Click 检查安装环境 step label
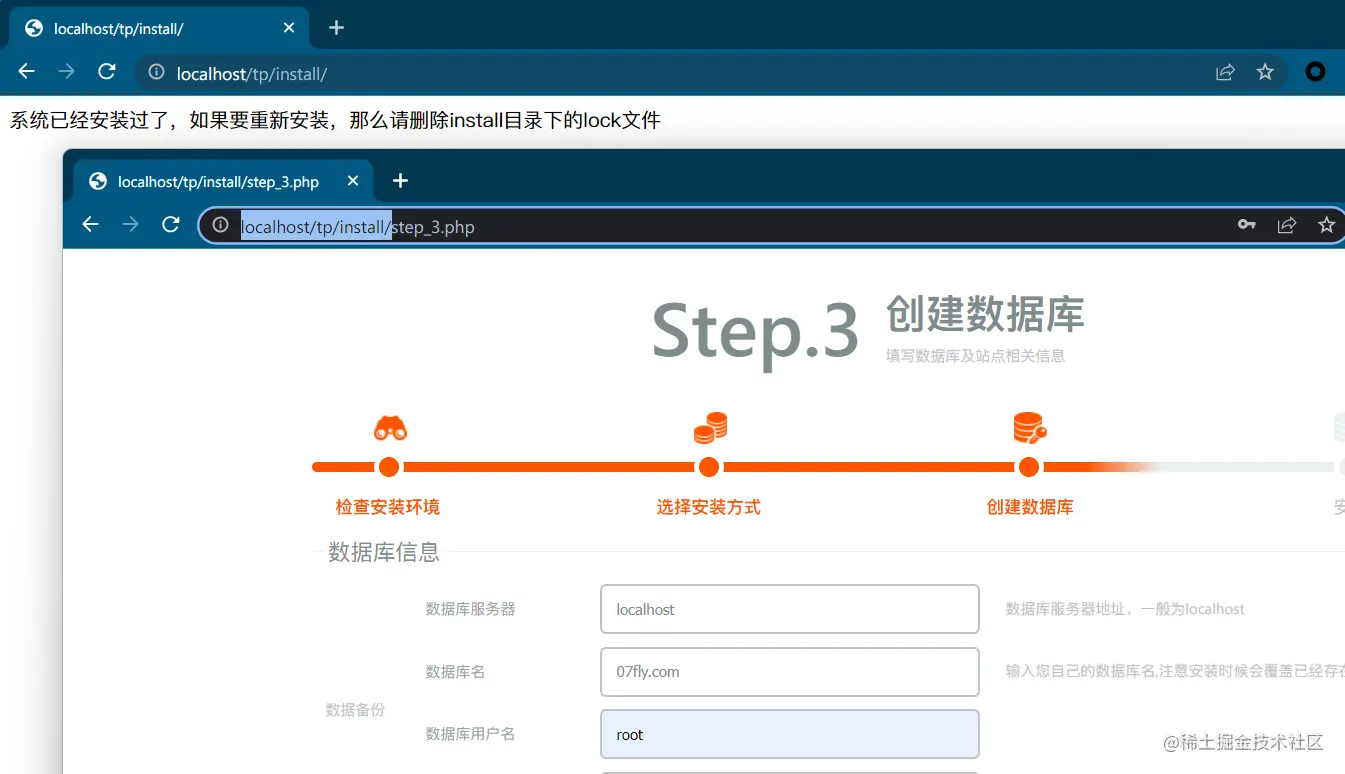This screenshot has height=774, width=1345. tap(388, 507)
